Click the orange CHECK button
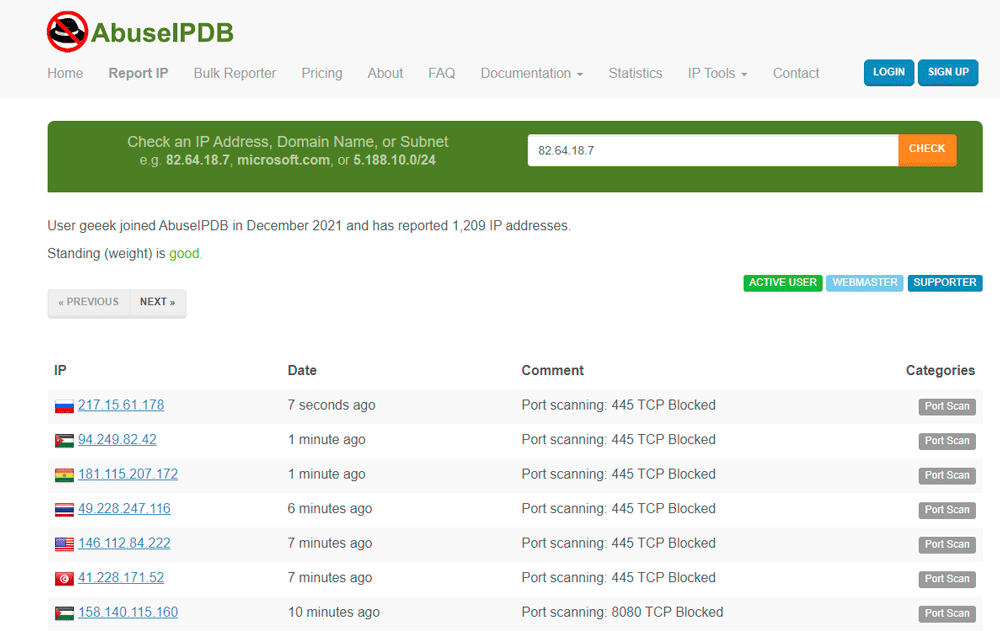 (x=927, y=149)
